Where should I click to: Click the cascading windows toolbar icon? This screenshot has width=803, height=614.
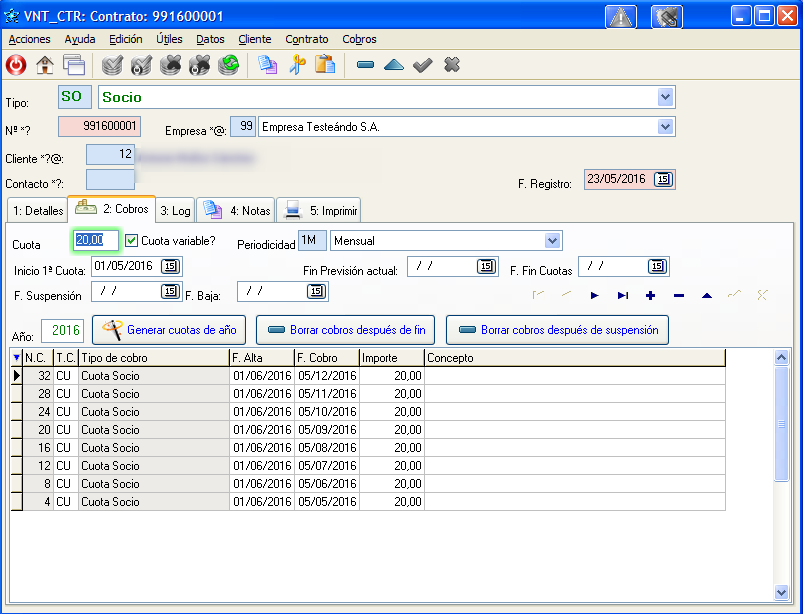[74, 65]
